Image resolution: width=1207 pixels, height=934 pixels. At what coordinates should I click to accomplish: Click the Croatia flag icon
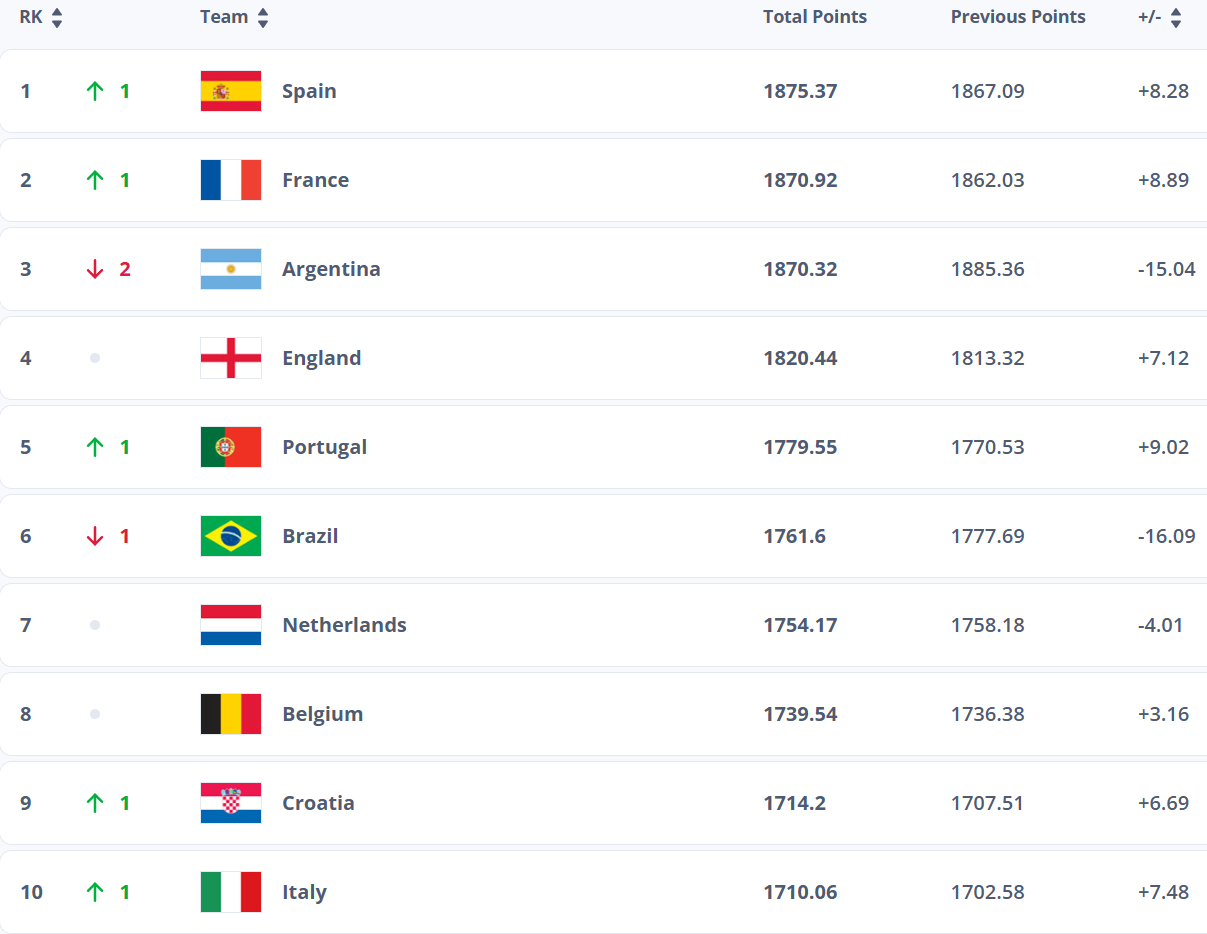pyautogui.click(x=231, y=803)
